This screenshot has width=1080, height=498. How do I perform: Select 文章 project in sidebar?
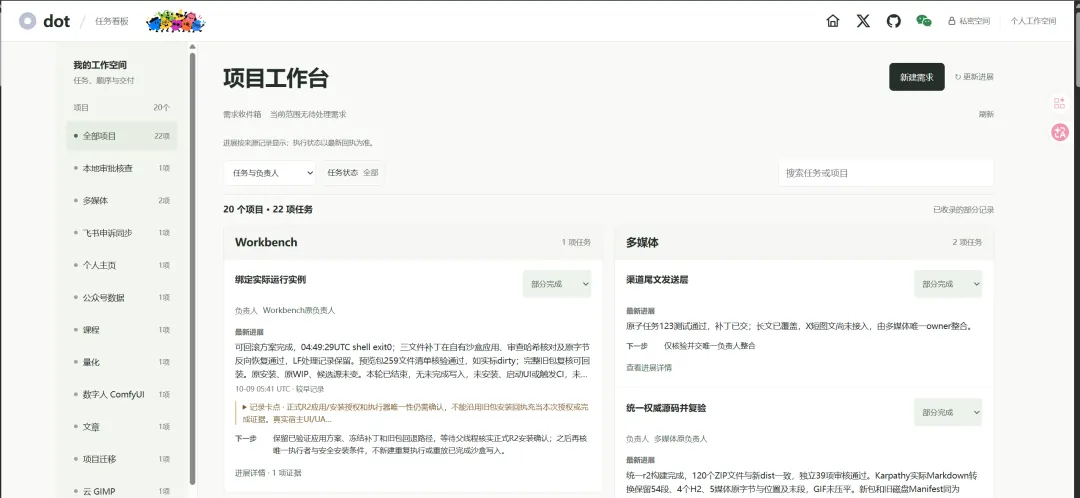click(122, 427)
